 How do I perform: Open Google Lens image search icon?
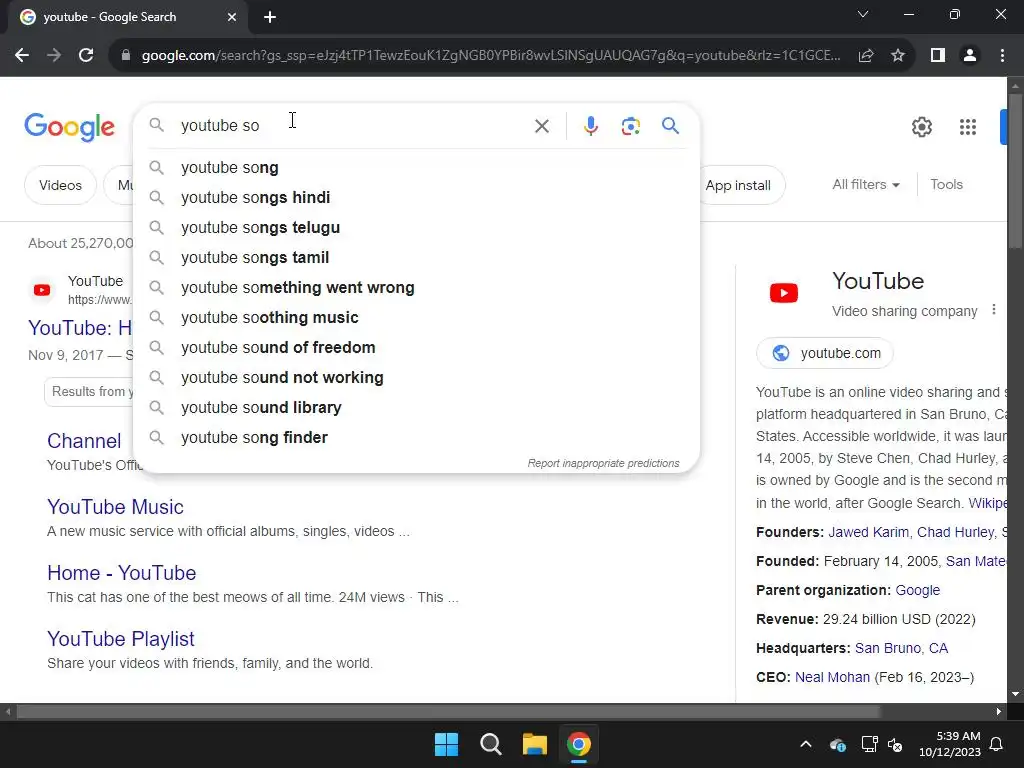click(x=630, y=125)
